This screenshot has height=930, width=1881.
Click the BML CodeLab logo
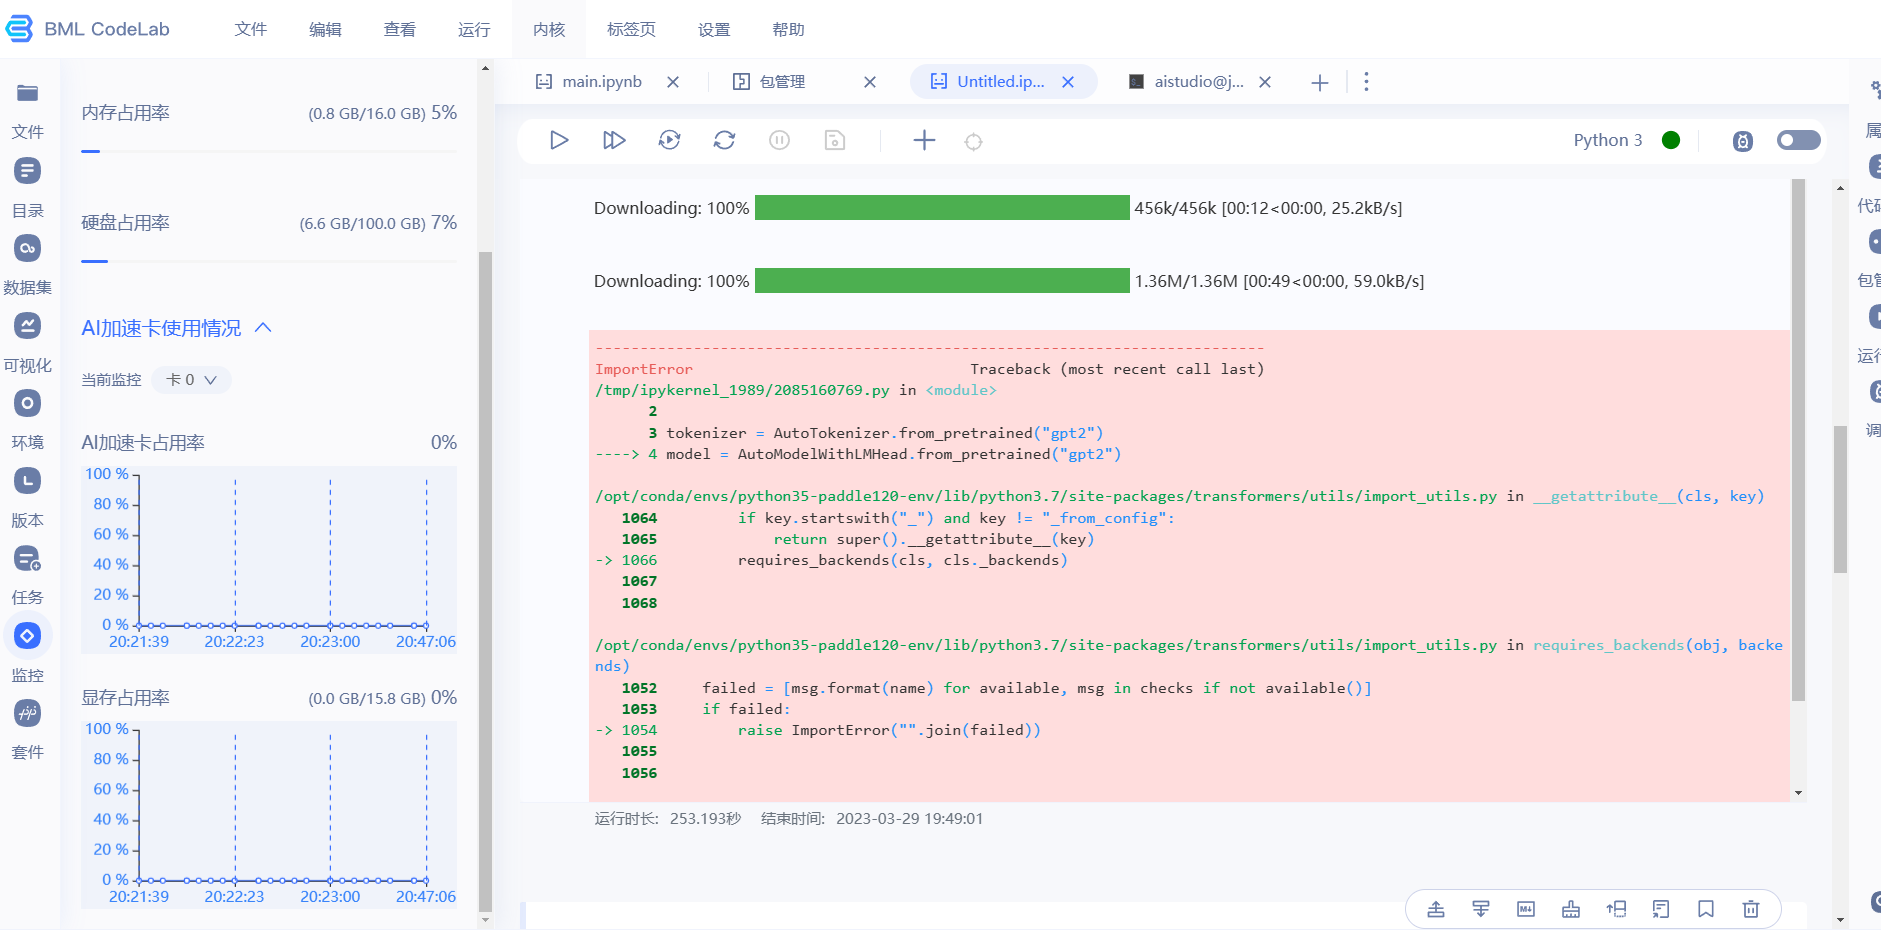88,29
